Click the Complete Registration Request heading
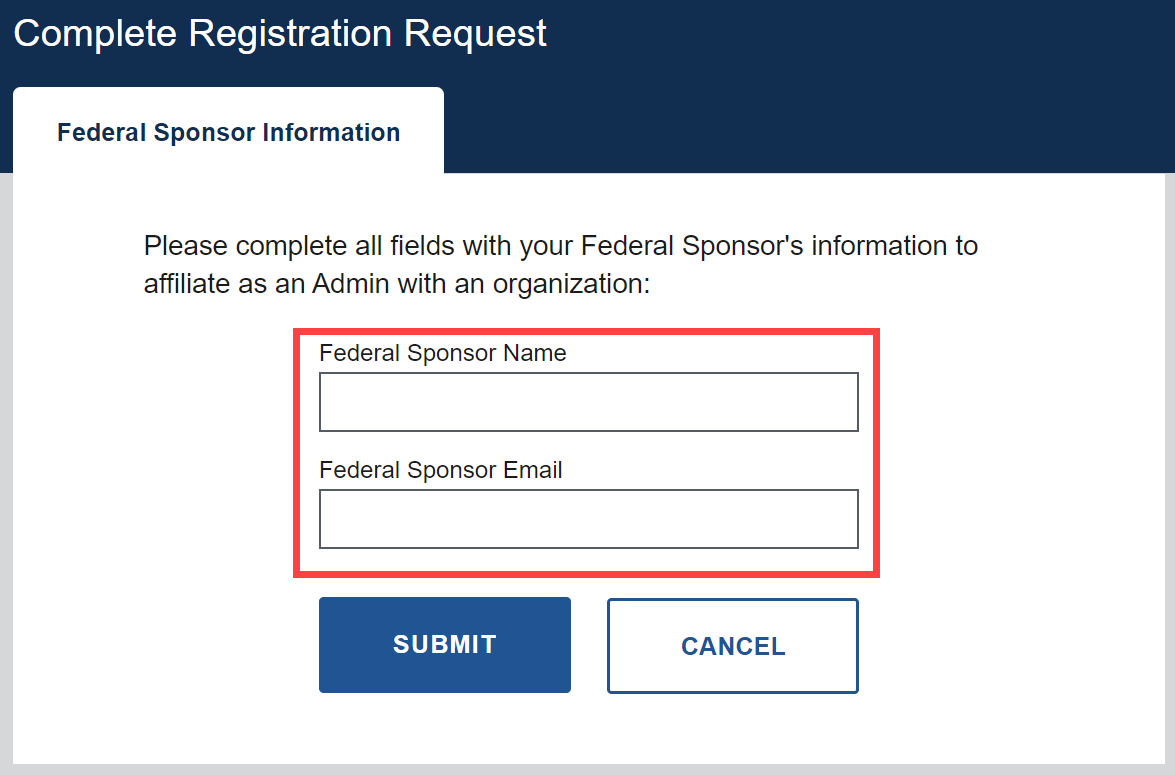1175x775 pixels. 280,33
